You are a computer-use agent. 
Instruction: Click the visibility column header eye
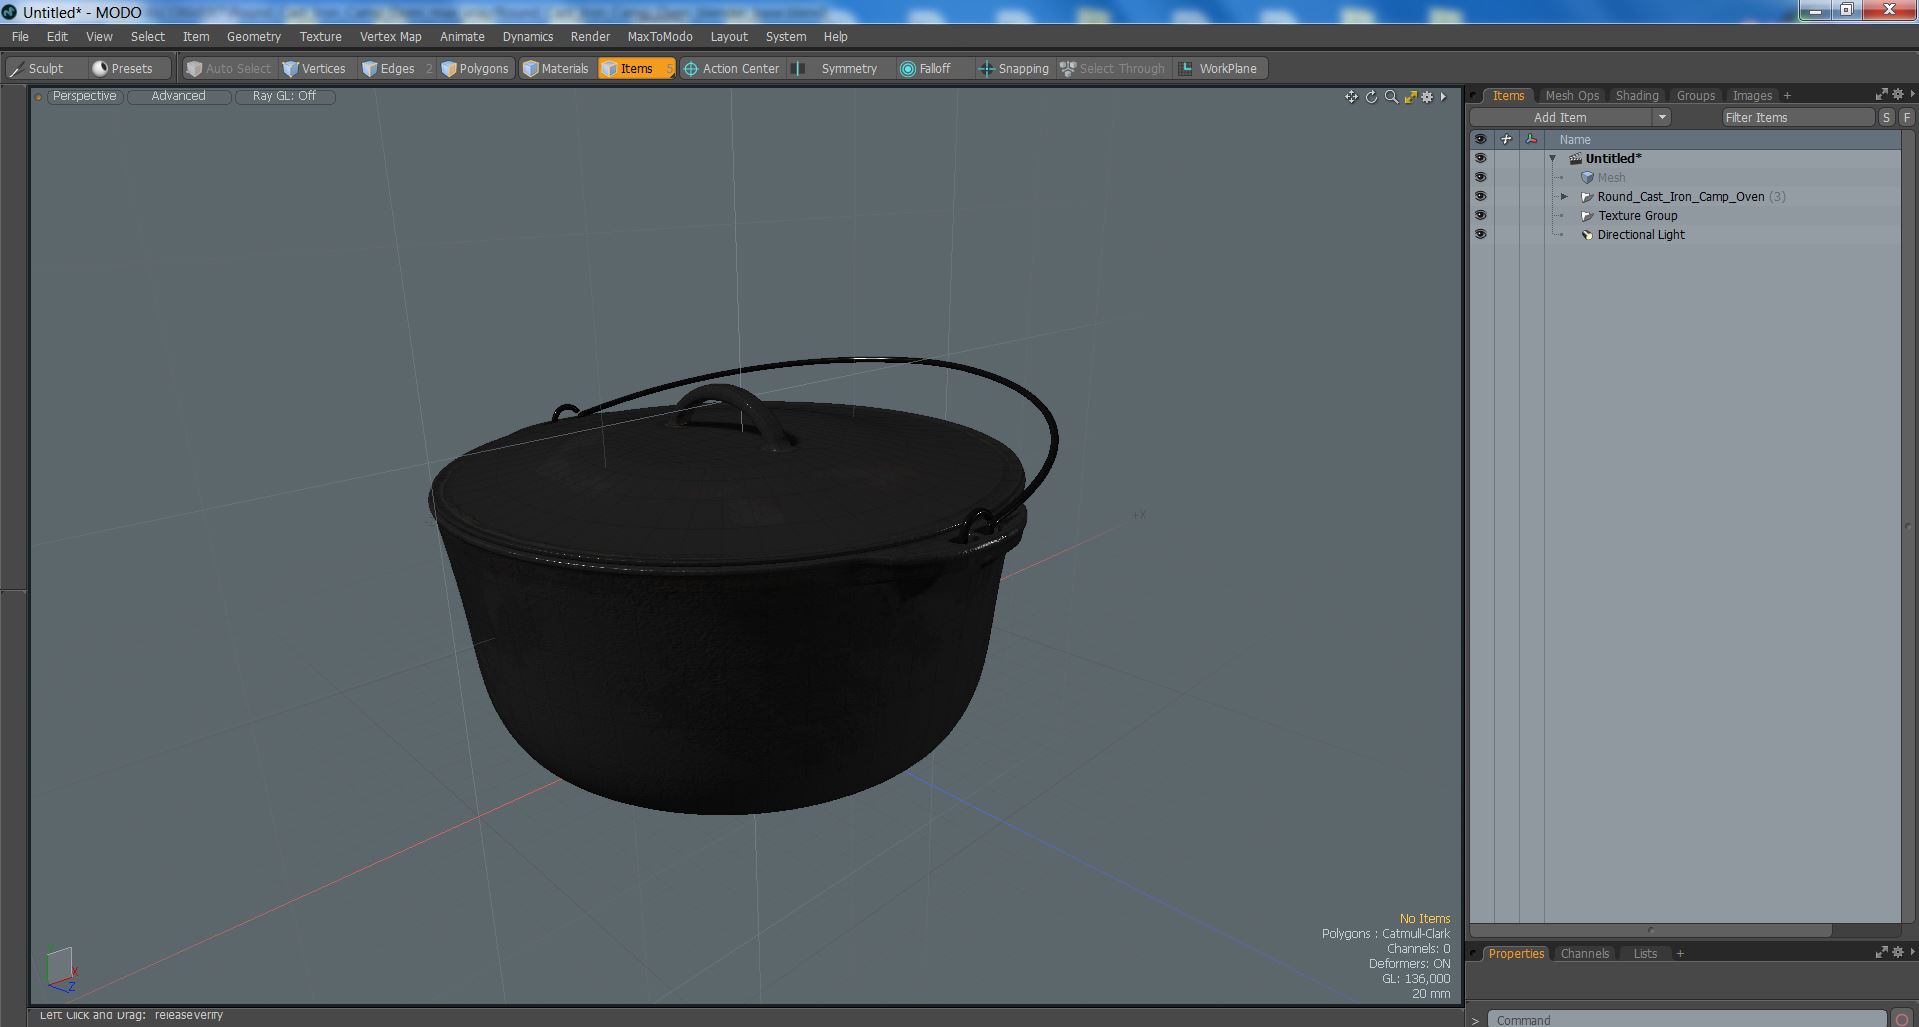pos(1480,139)
